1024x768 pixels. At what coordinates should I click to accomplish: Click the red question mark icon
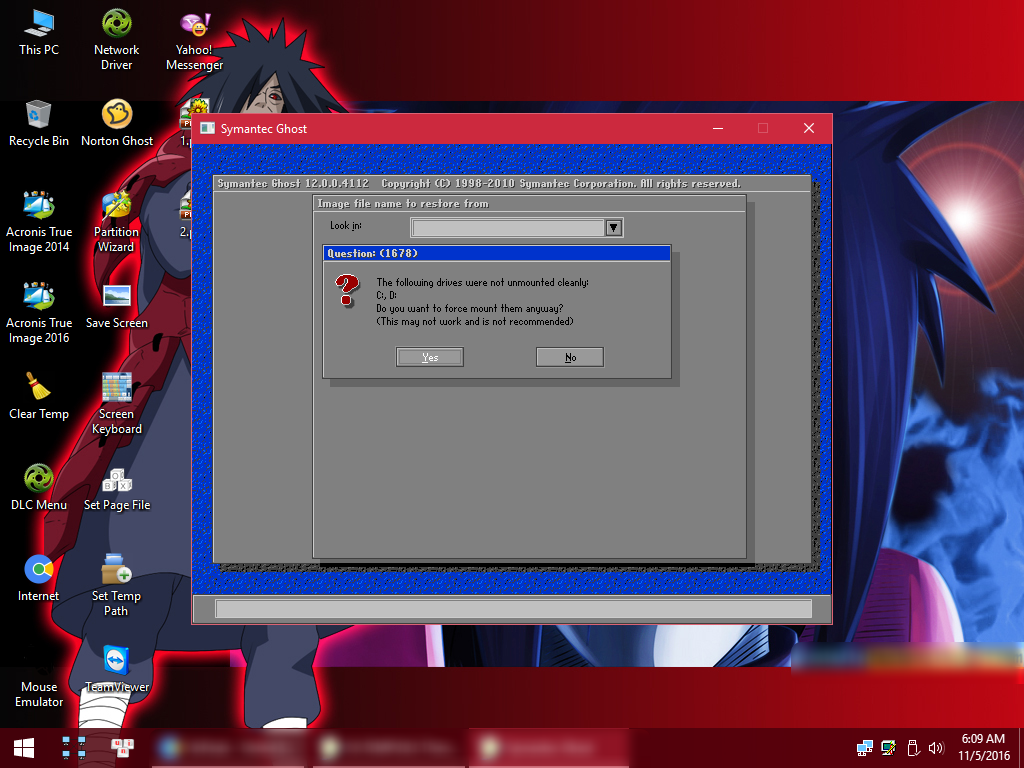pyautogui.click(x=347, y=291)
